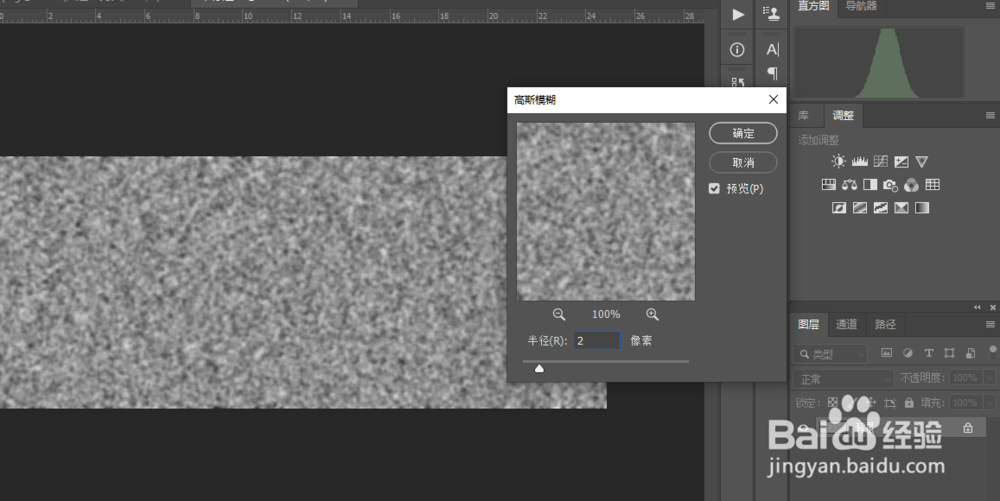Confirm blur with 确定 button

coord(743,133)
